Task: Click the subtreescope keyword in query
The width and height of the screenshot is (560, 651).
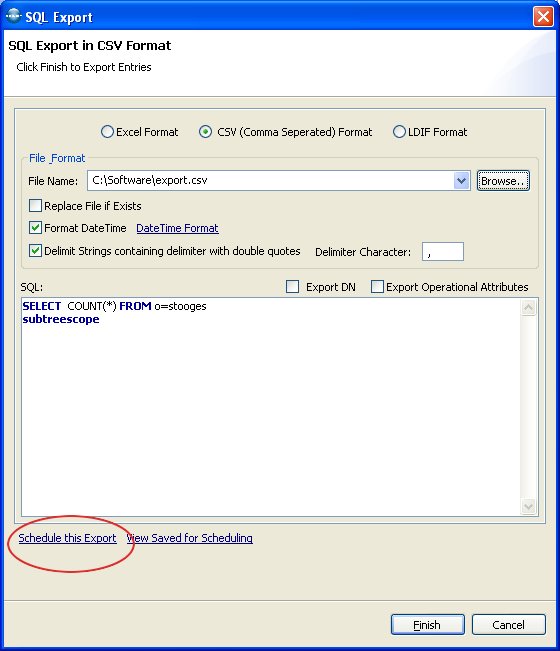Action: click(61, 319)
